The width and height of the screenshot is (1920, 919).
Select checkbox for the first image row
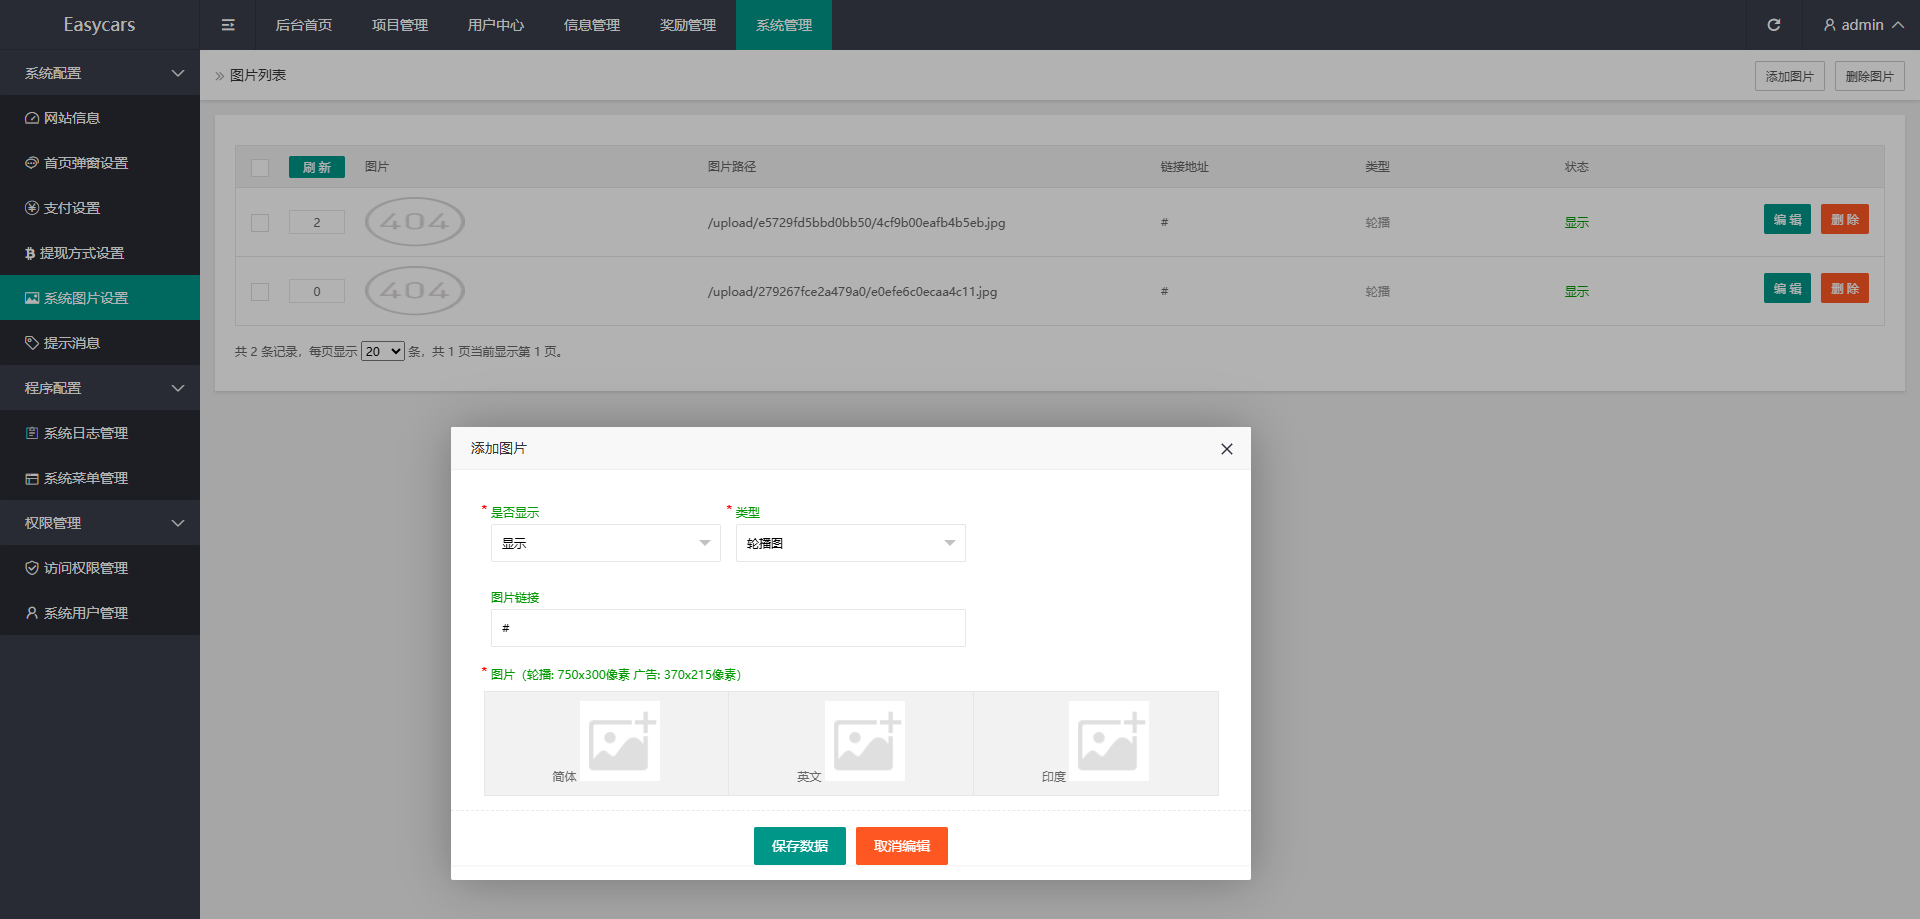coord(260,223)
